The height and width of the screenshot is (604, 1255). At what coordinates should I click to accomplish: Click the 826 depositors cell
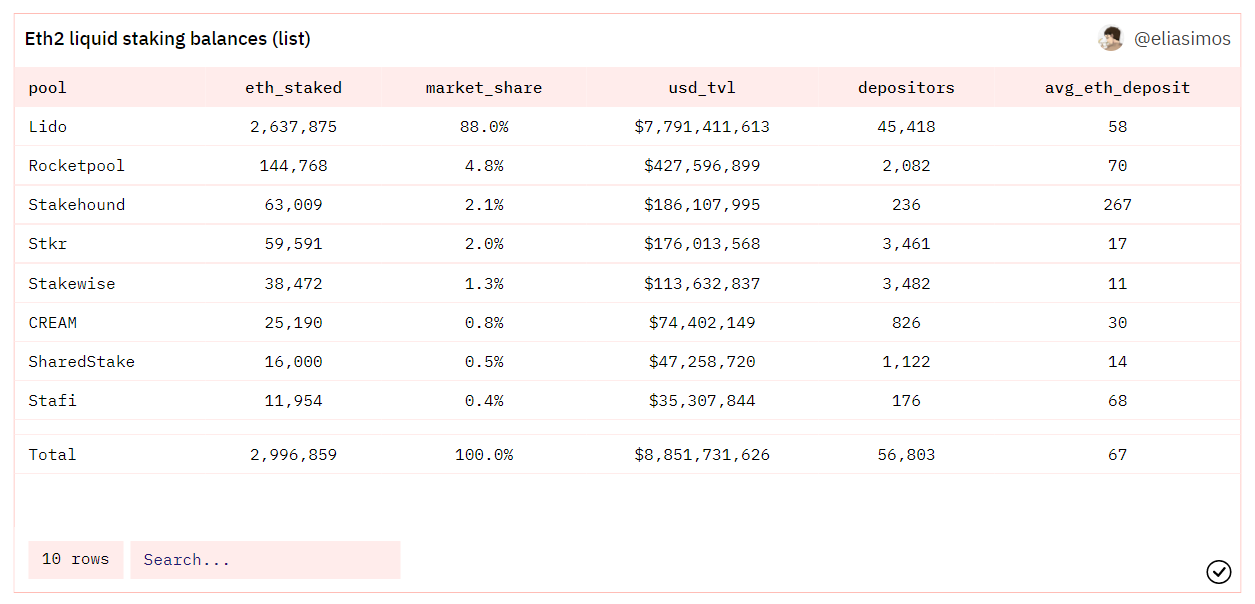pyautogui.click(x=906, y=323)
